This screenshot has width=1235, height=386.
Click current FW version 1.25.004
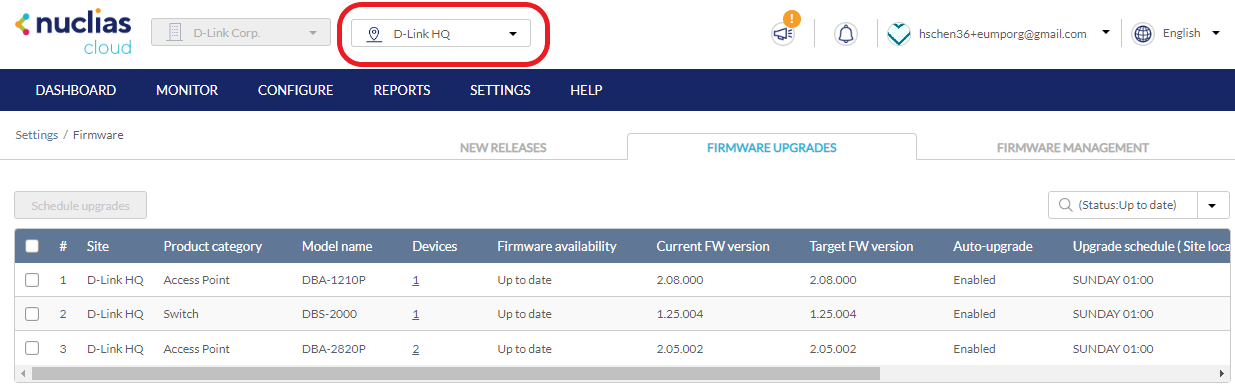(x=680, y=314)
